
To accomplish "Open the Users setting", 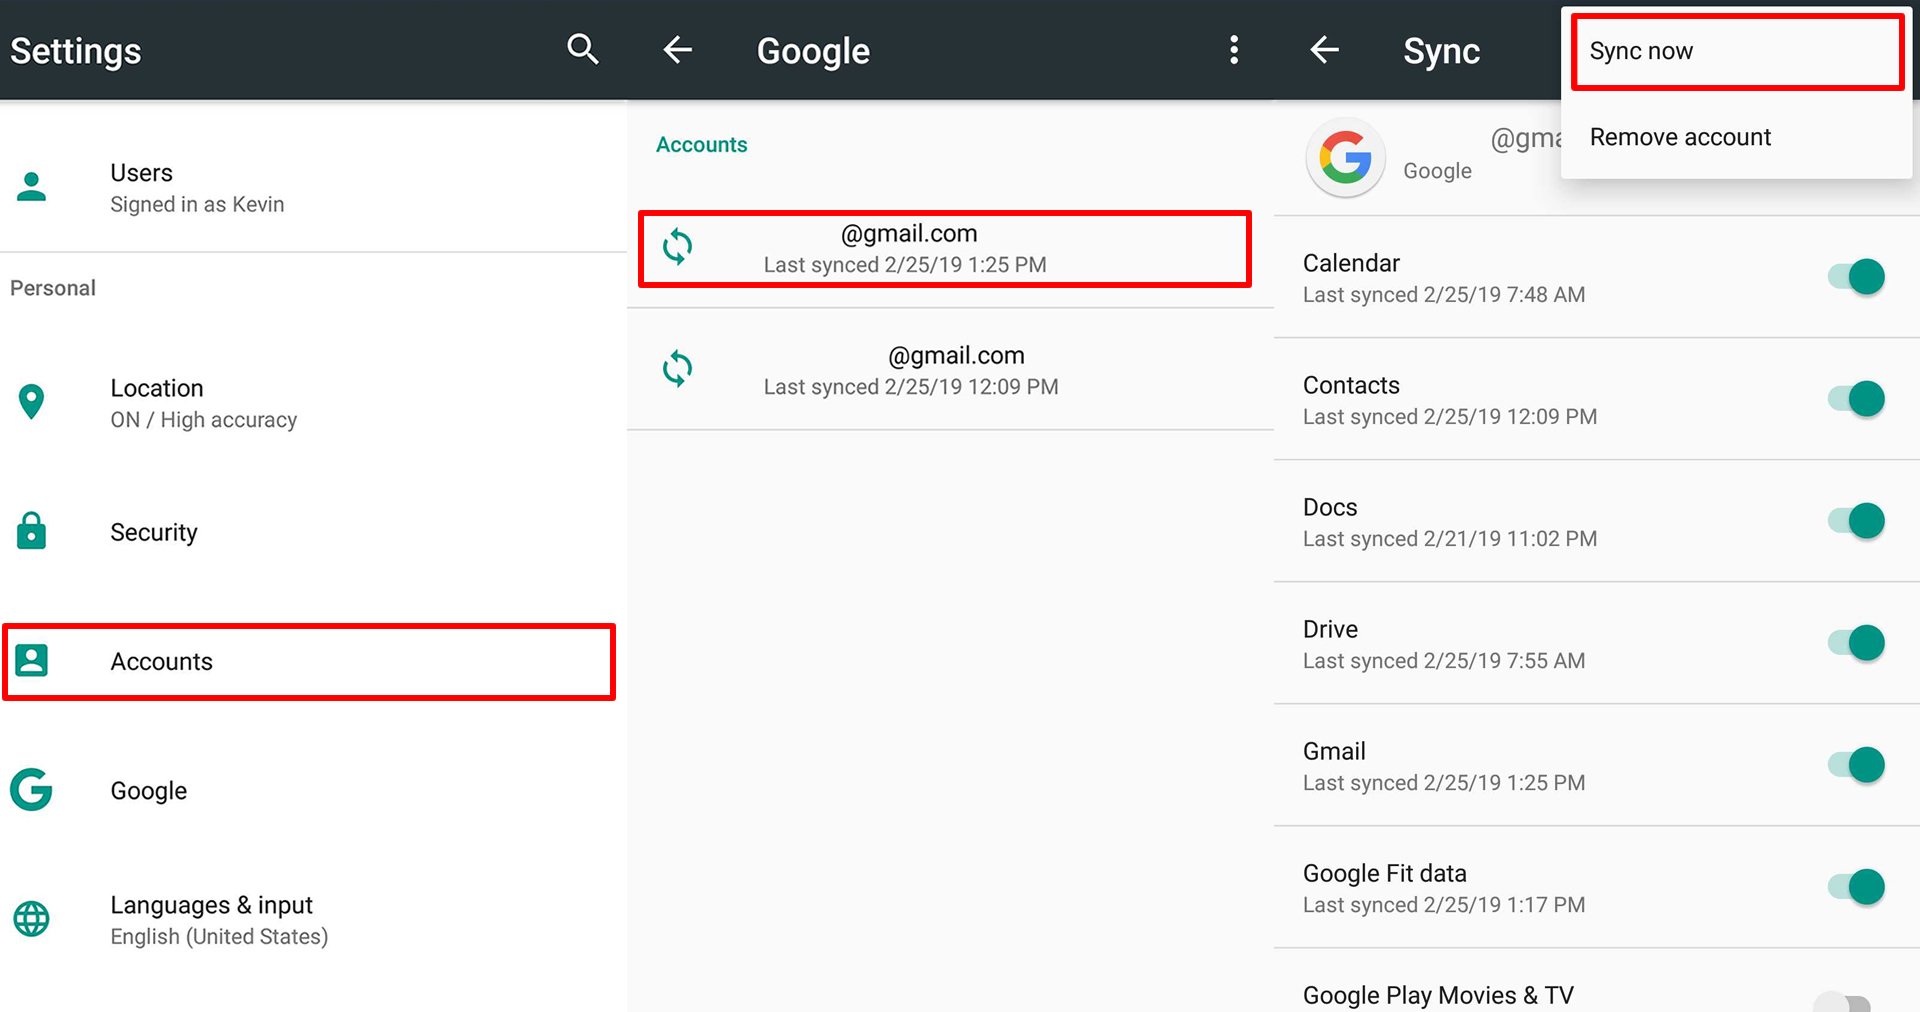I will tap(313, 188).
